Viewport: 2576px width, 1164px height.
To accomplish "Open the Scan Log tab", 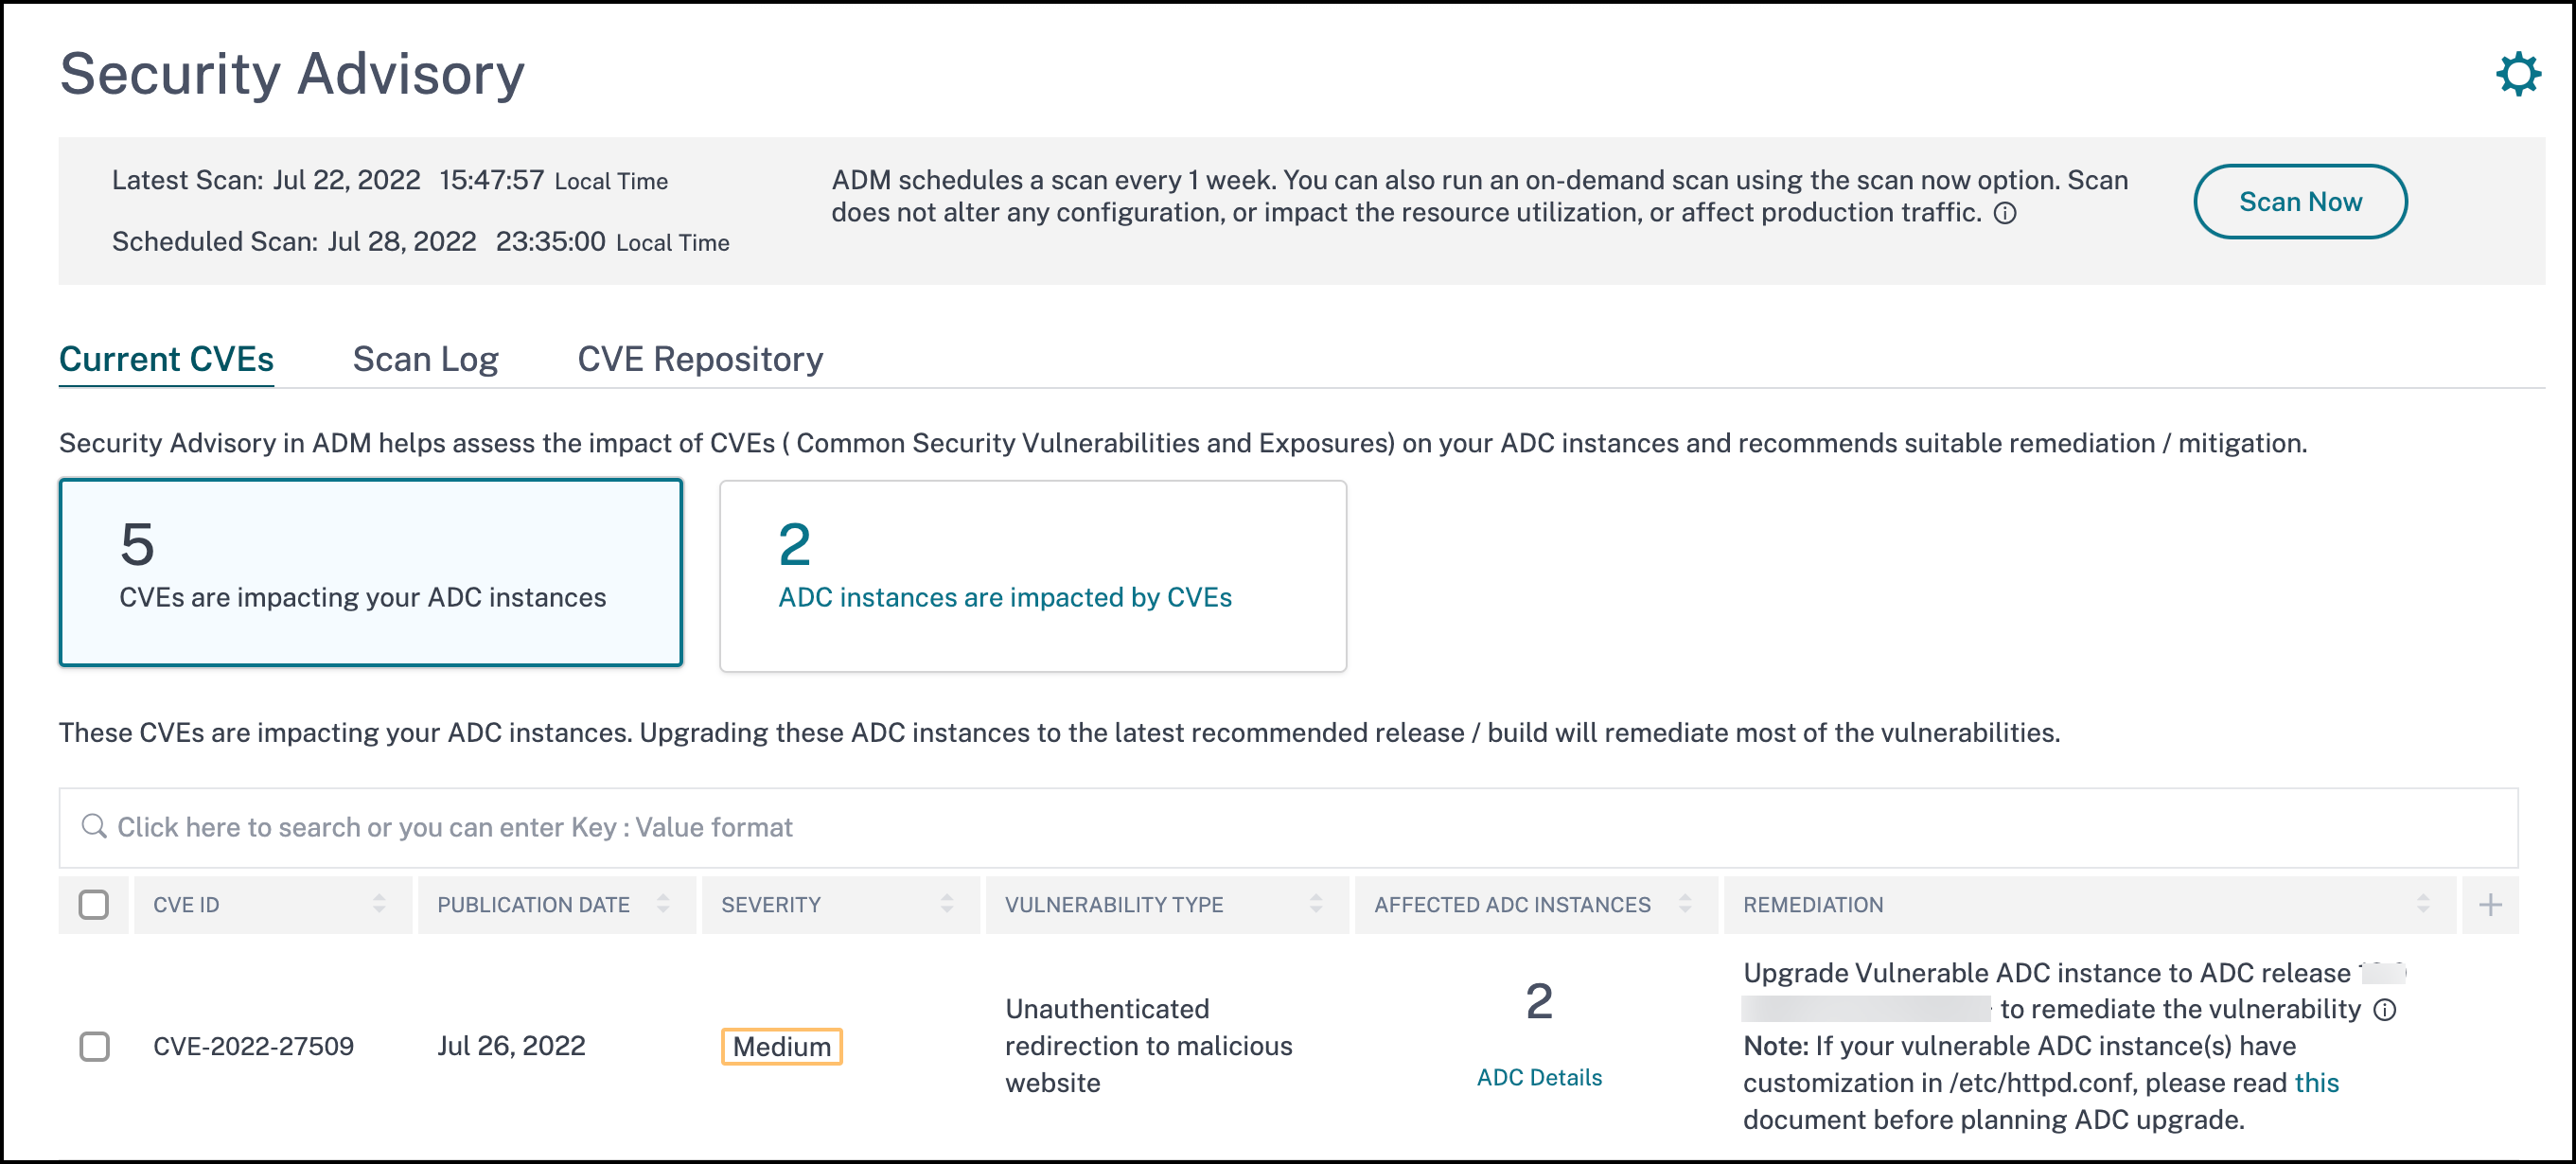I will tap(425, 359).
